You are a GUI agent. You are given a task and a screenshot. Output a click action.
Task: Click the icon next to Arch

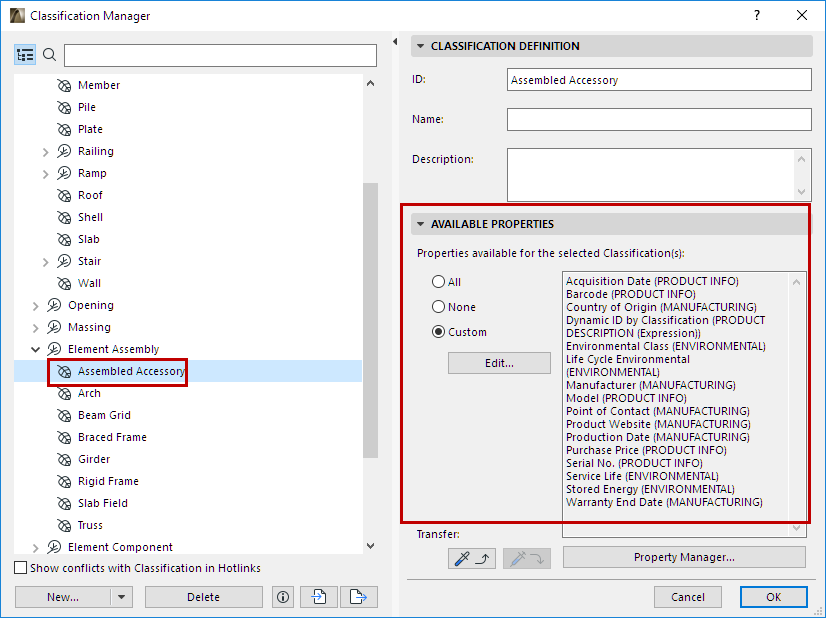click(64, 394)
